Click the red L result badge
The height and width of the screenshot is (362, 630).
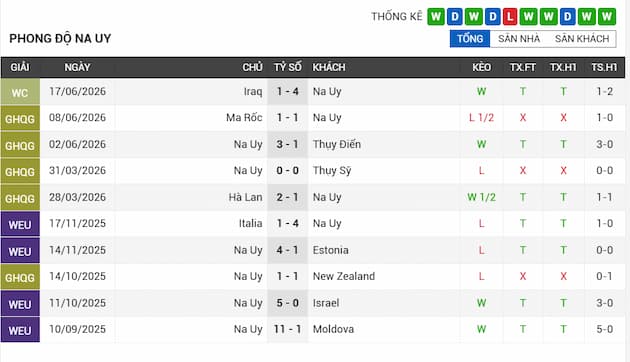(510, 17)
